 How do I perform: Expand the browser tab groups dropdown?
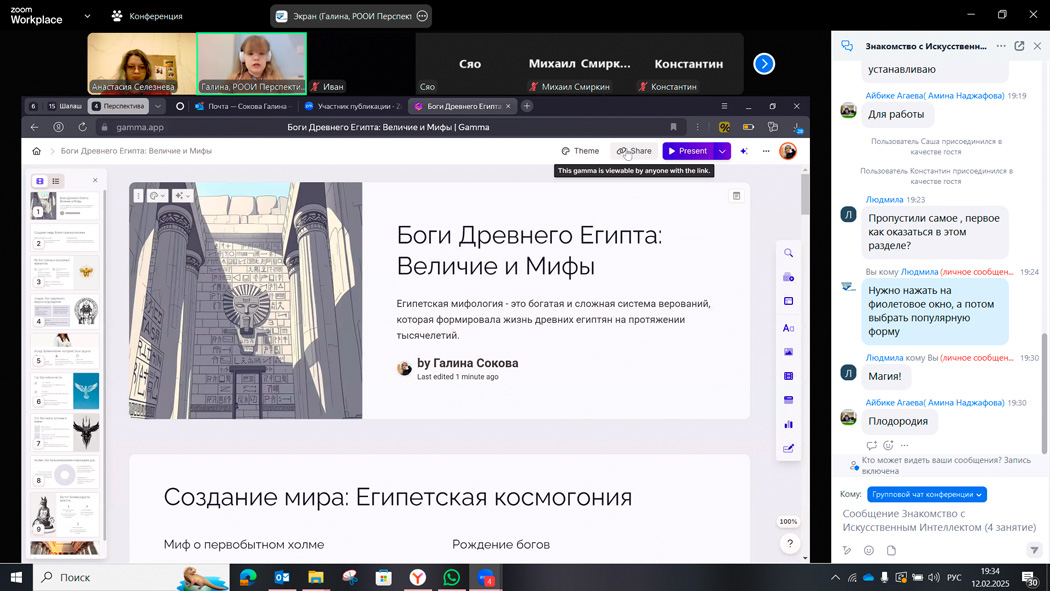[x=157, y=106]
